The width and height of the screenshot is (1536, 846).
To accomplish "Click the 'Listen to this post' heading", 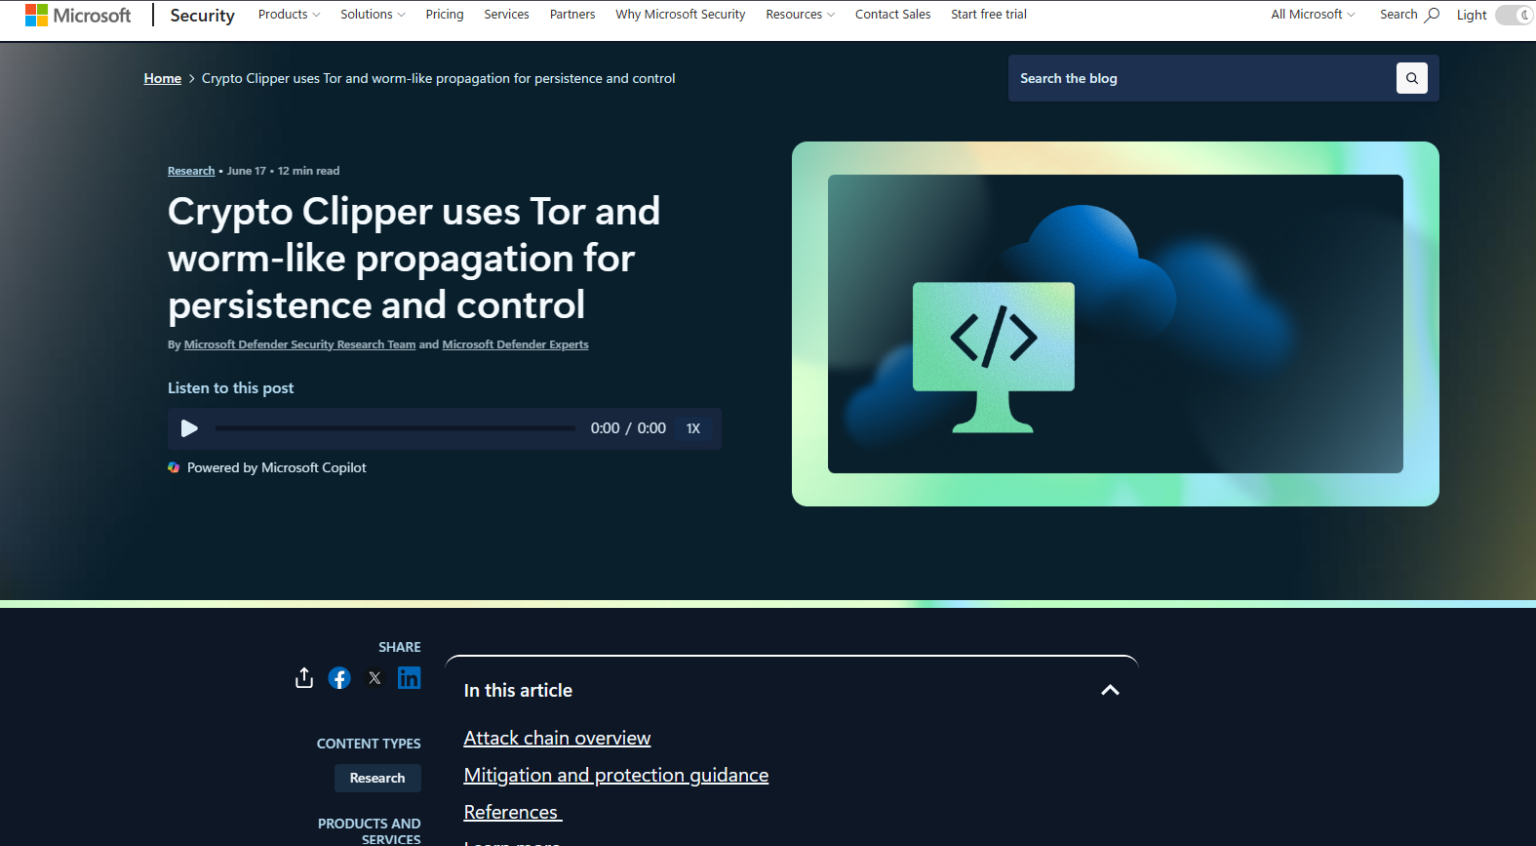I will (231, 388).
